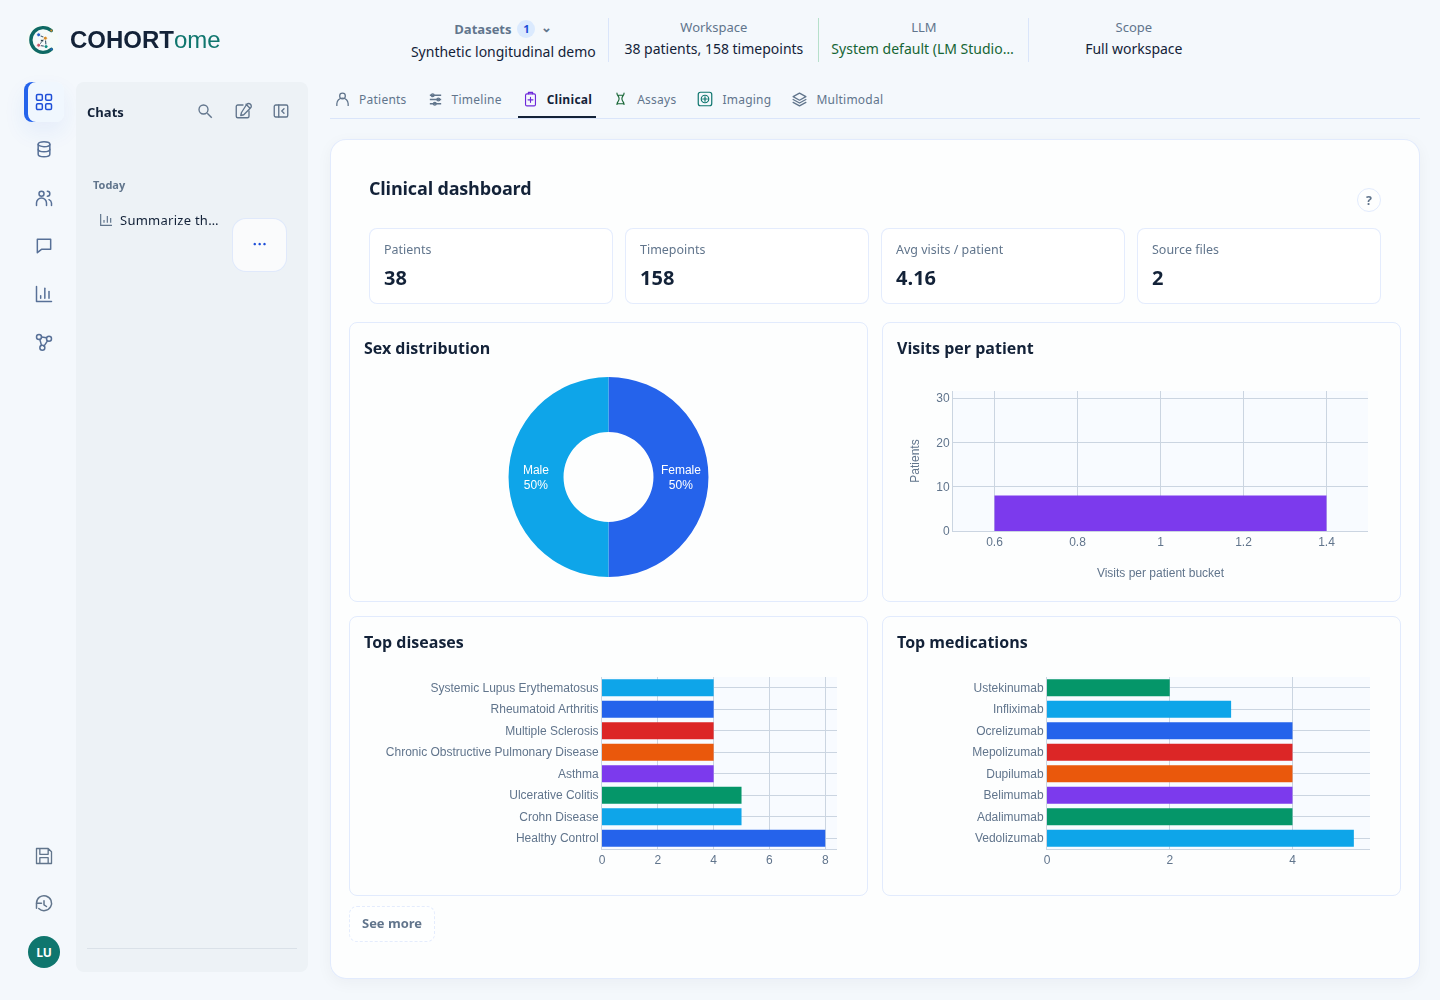Click the Male slice of the donut chart
Image resolution: width=1440 pixels, height=1000 pixels.
pyautogui.click(x=536, y=477)
